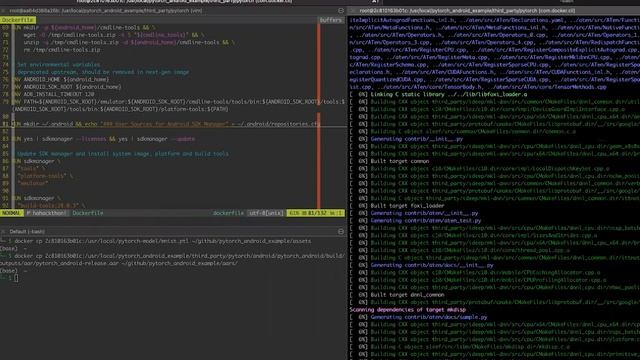Click the Linking C static library output line
The height and width of the screenshot is (360, 640).
click(438, 94)
